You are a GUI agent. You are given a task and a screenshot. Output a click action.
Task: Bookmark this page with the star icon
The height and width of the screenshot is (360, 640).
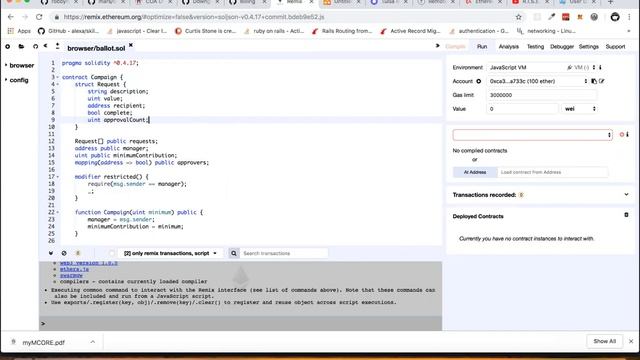tap(518, 17)
